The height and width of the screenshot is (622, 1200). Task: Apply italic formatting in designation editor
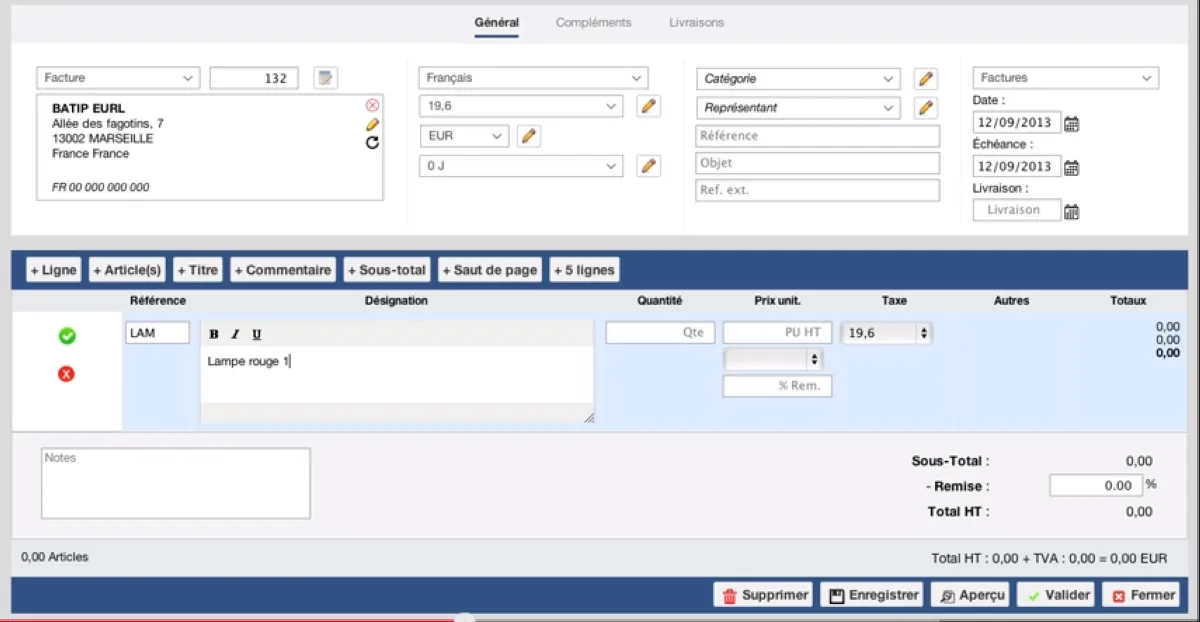pyautogui.click(x=235, y=334)
